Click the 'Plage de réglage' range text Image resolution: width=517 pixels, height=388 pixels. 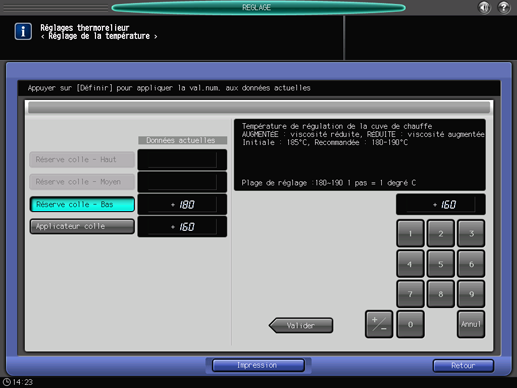[329, 183]
